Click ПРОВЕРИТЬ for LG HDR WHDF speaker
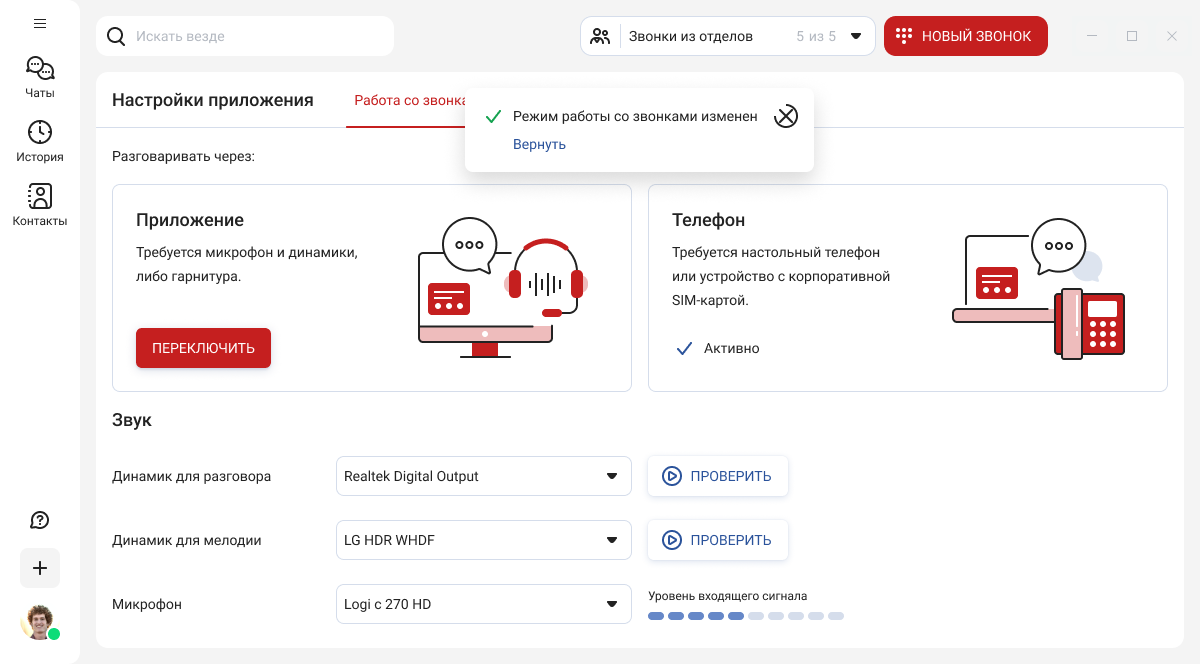Screen dimensions: 1200x664 pos(718,540)
